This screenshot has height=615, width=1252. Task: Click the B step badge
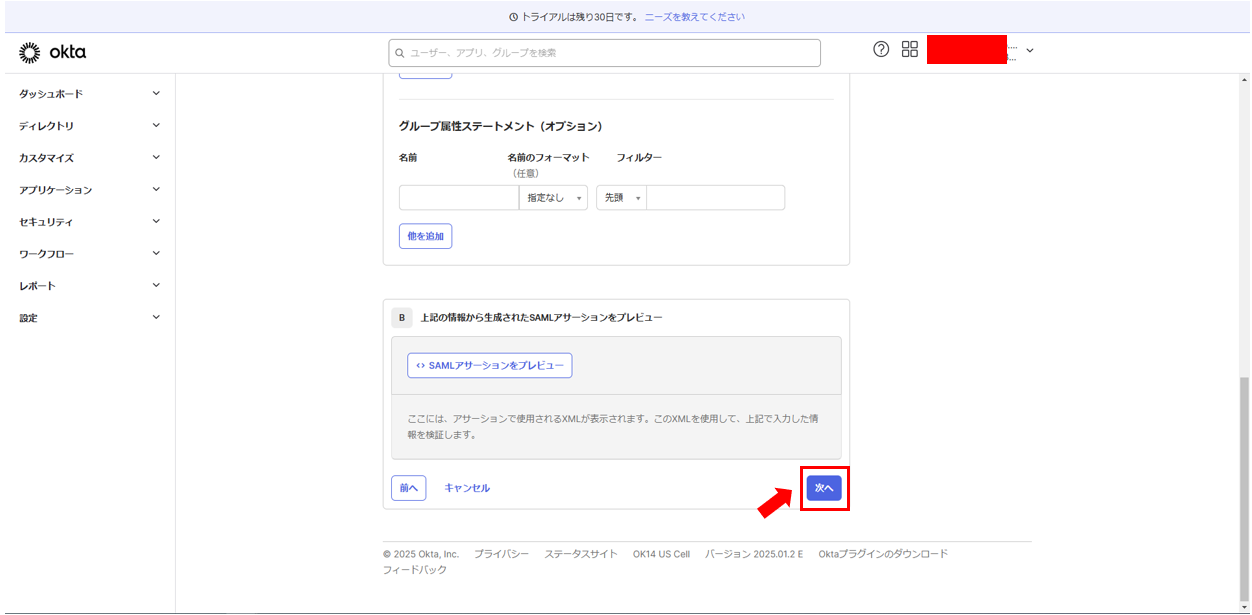click(402, 318)
